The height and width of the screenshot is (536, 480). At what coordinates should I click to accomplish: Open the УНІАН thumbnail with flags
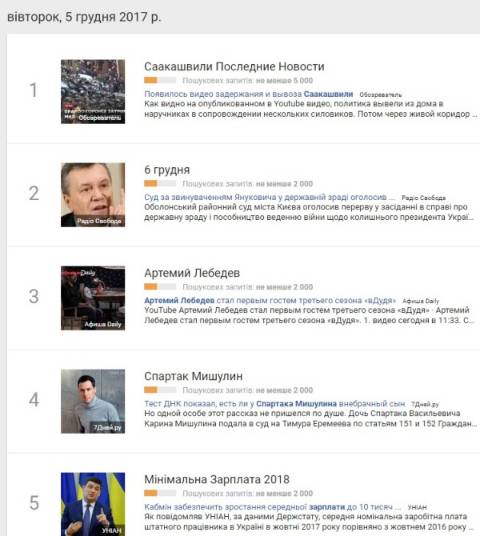click(x=93, y=504)
